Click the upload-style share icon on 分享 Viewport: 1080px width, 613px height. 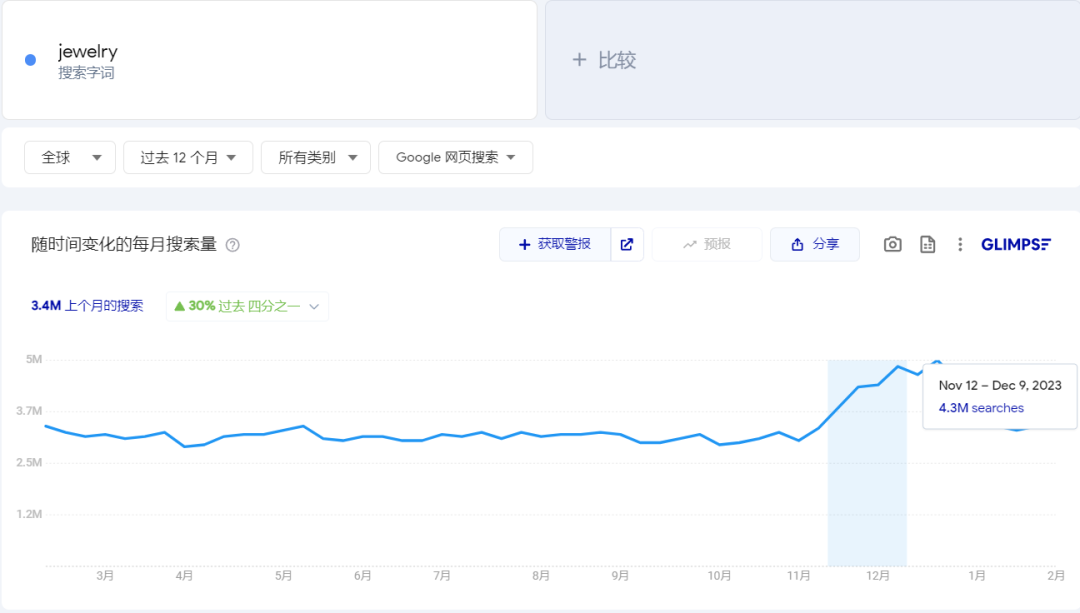tap(797, 243)
